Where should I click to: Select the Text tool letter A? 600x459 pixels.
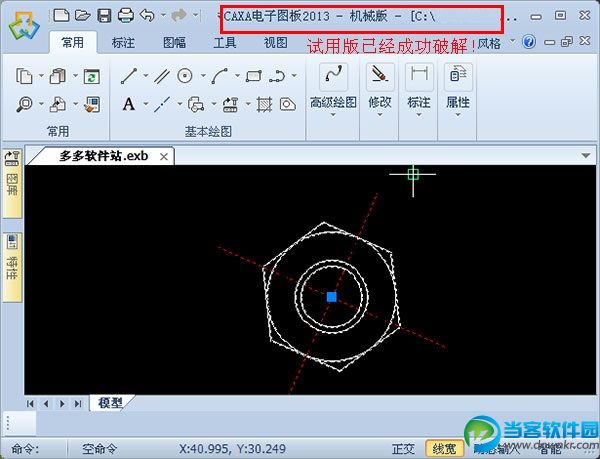129,104
